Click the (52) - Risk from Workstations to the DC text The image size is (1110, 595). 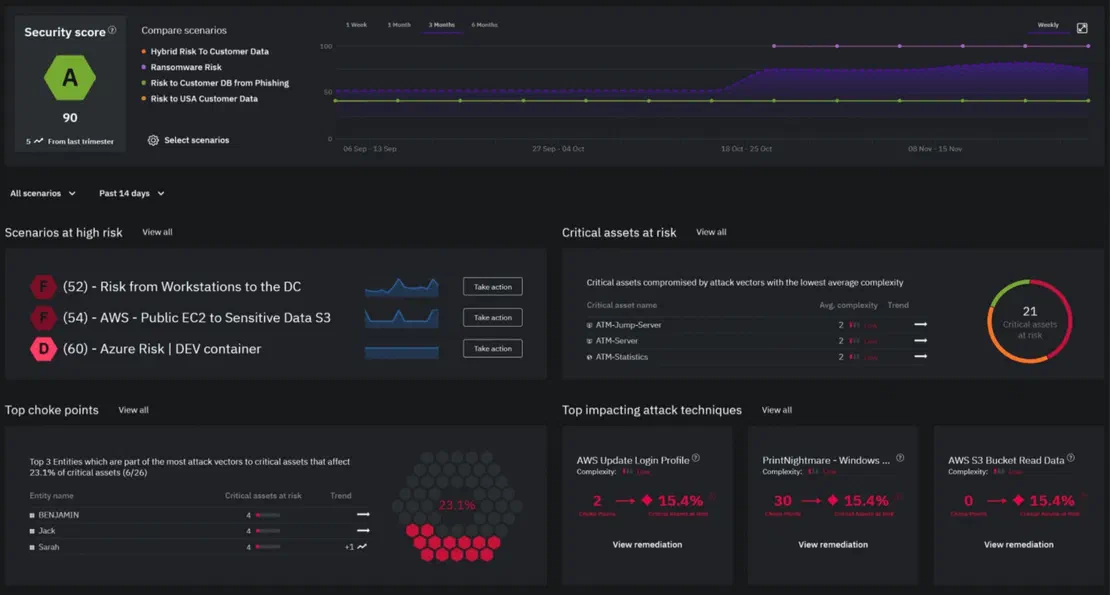[182, 287]
